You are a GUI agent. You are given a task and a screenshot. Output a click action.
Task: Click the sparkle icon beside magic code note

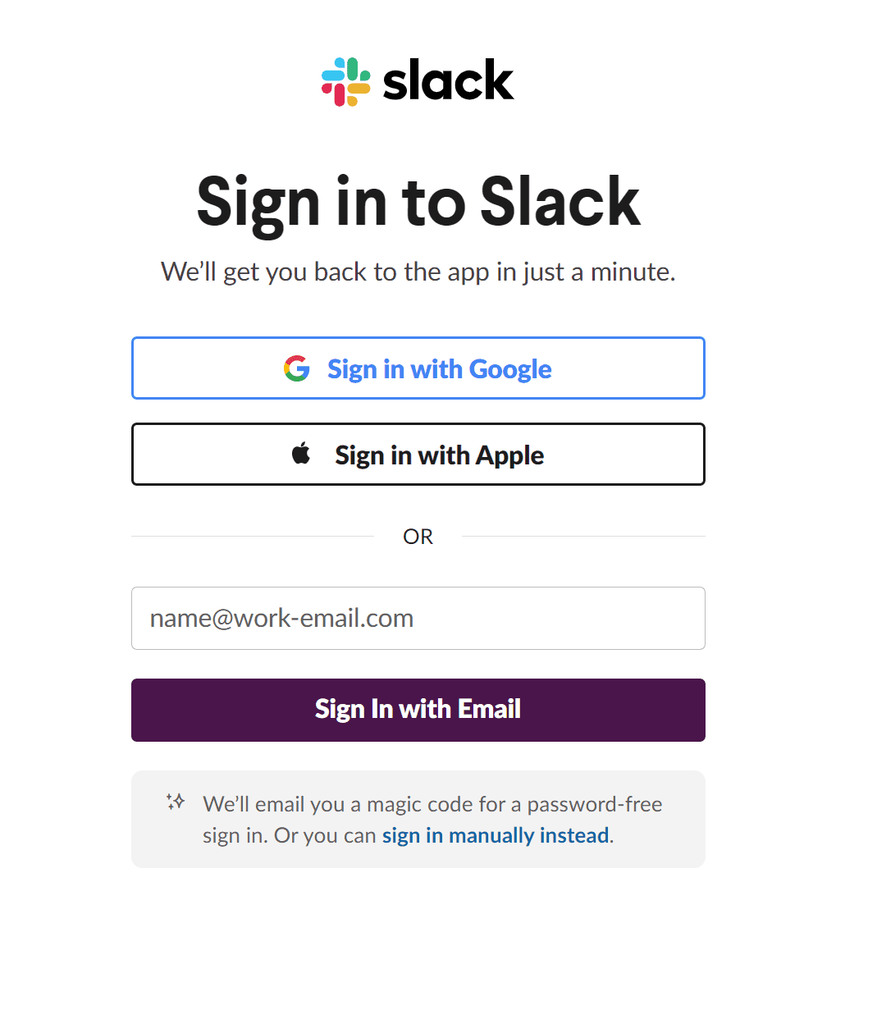176,802
